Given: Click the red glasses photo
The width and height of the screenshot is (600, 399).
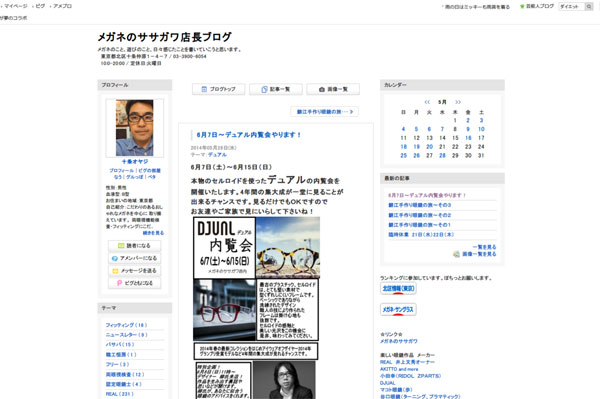Looking at the screenshot, I should [x=224, y=310].
